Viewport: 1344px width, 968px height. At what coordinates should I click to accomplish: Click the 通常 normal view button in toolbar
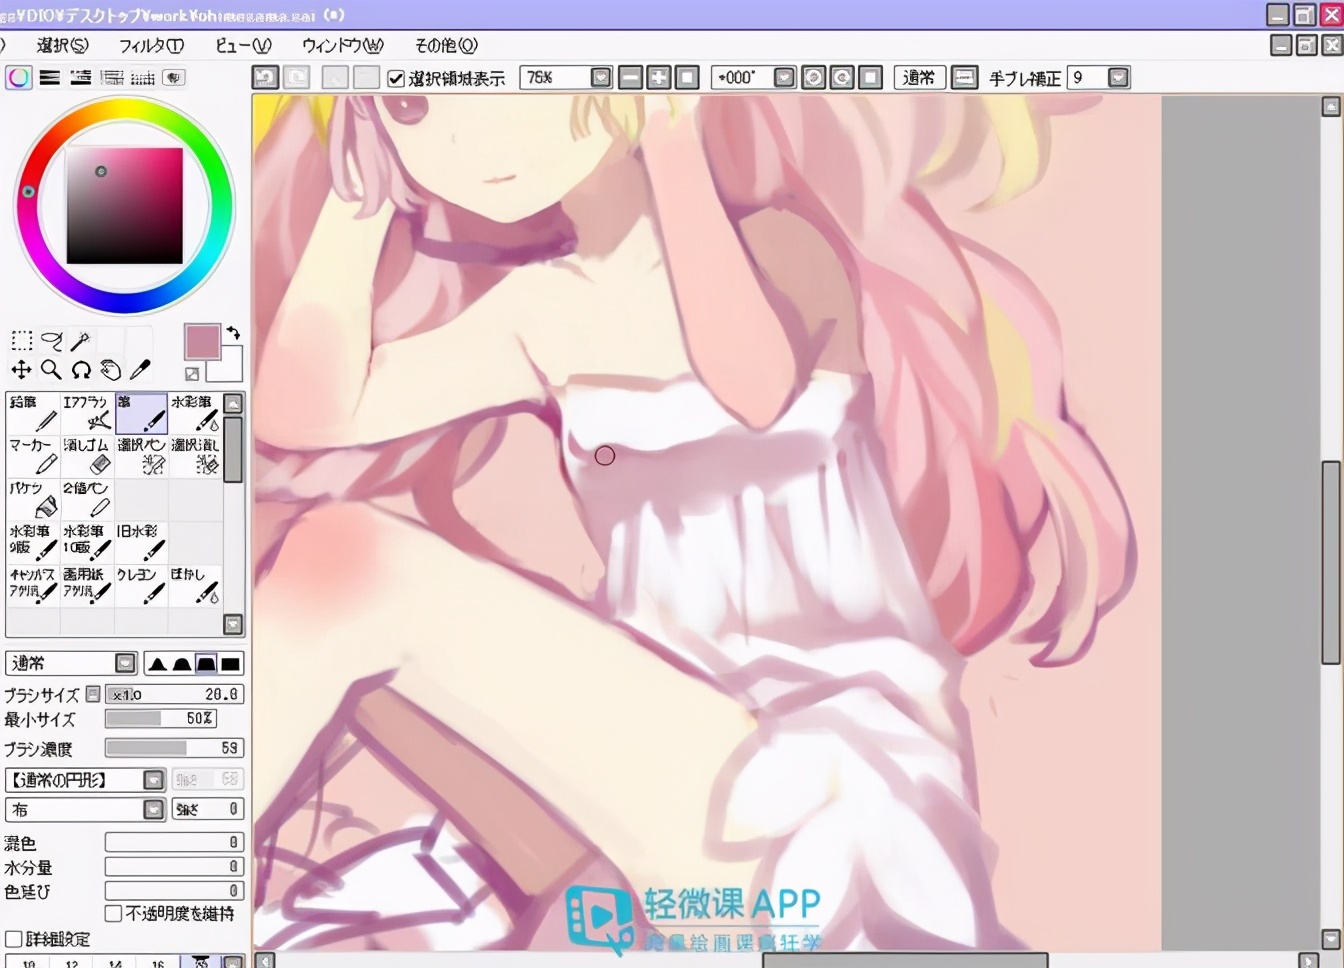[x=919, y=78]
